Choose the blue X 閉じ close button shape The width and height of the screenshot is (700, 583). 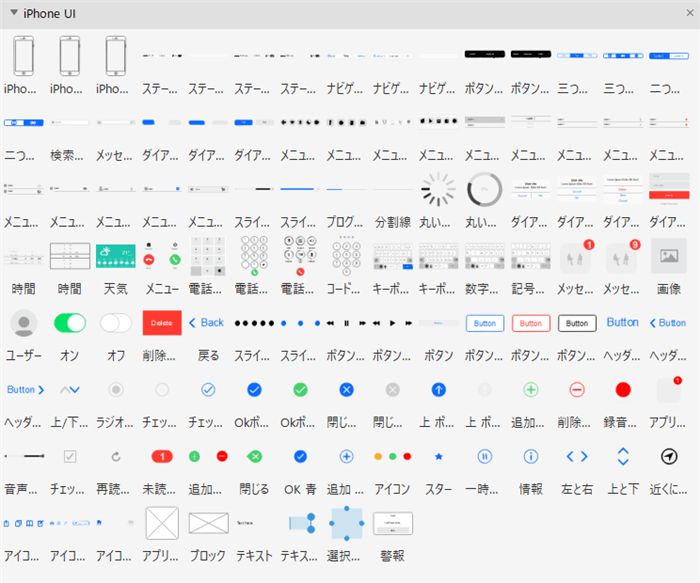346,390
